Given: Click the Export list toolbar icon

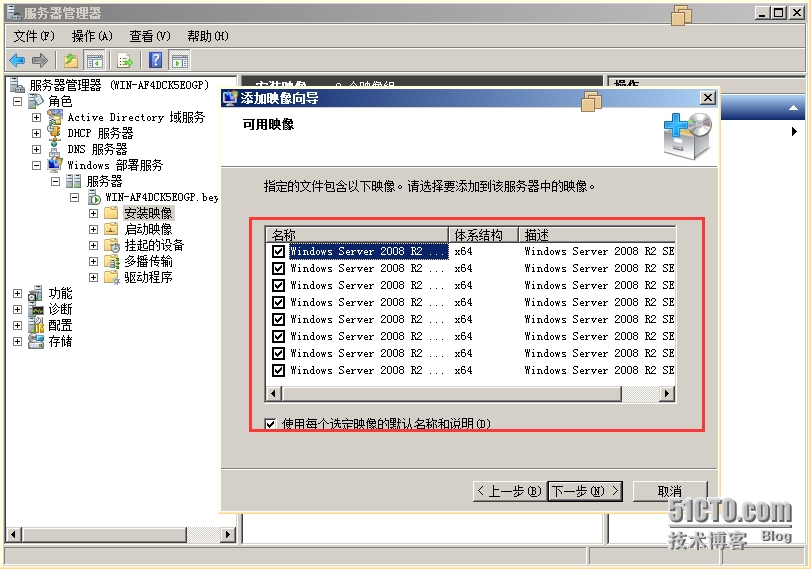Looking at the screenshot, I should [x=125, y=61].
